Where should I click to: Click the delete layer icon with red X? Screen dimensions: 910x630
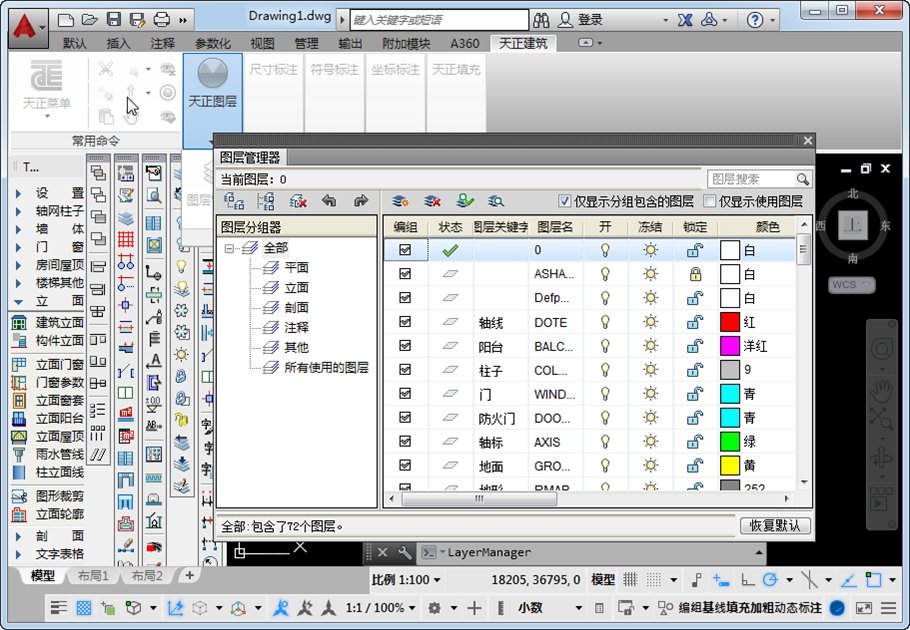(432, 201)
